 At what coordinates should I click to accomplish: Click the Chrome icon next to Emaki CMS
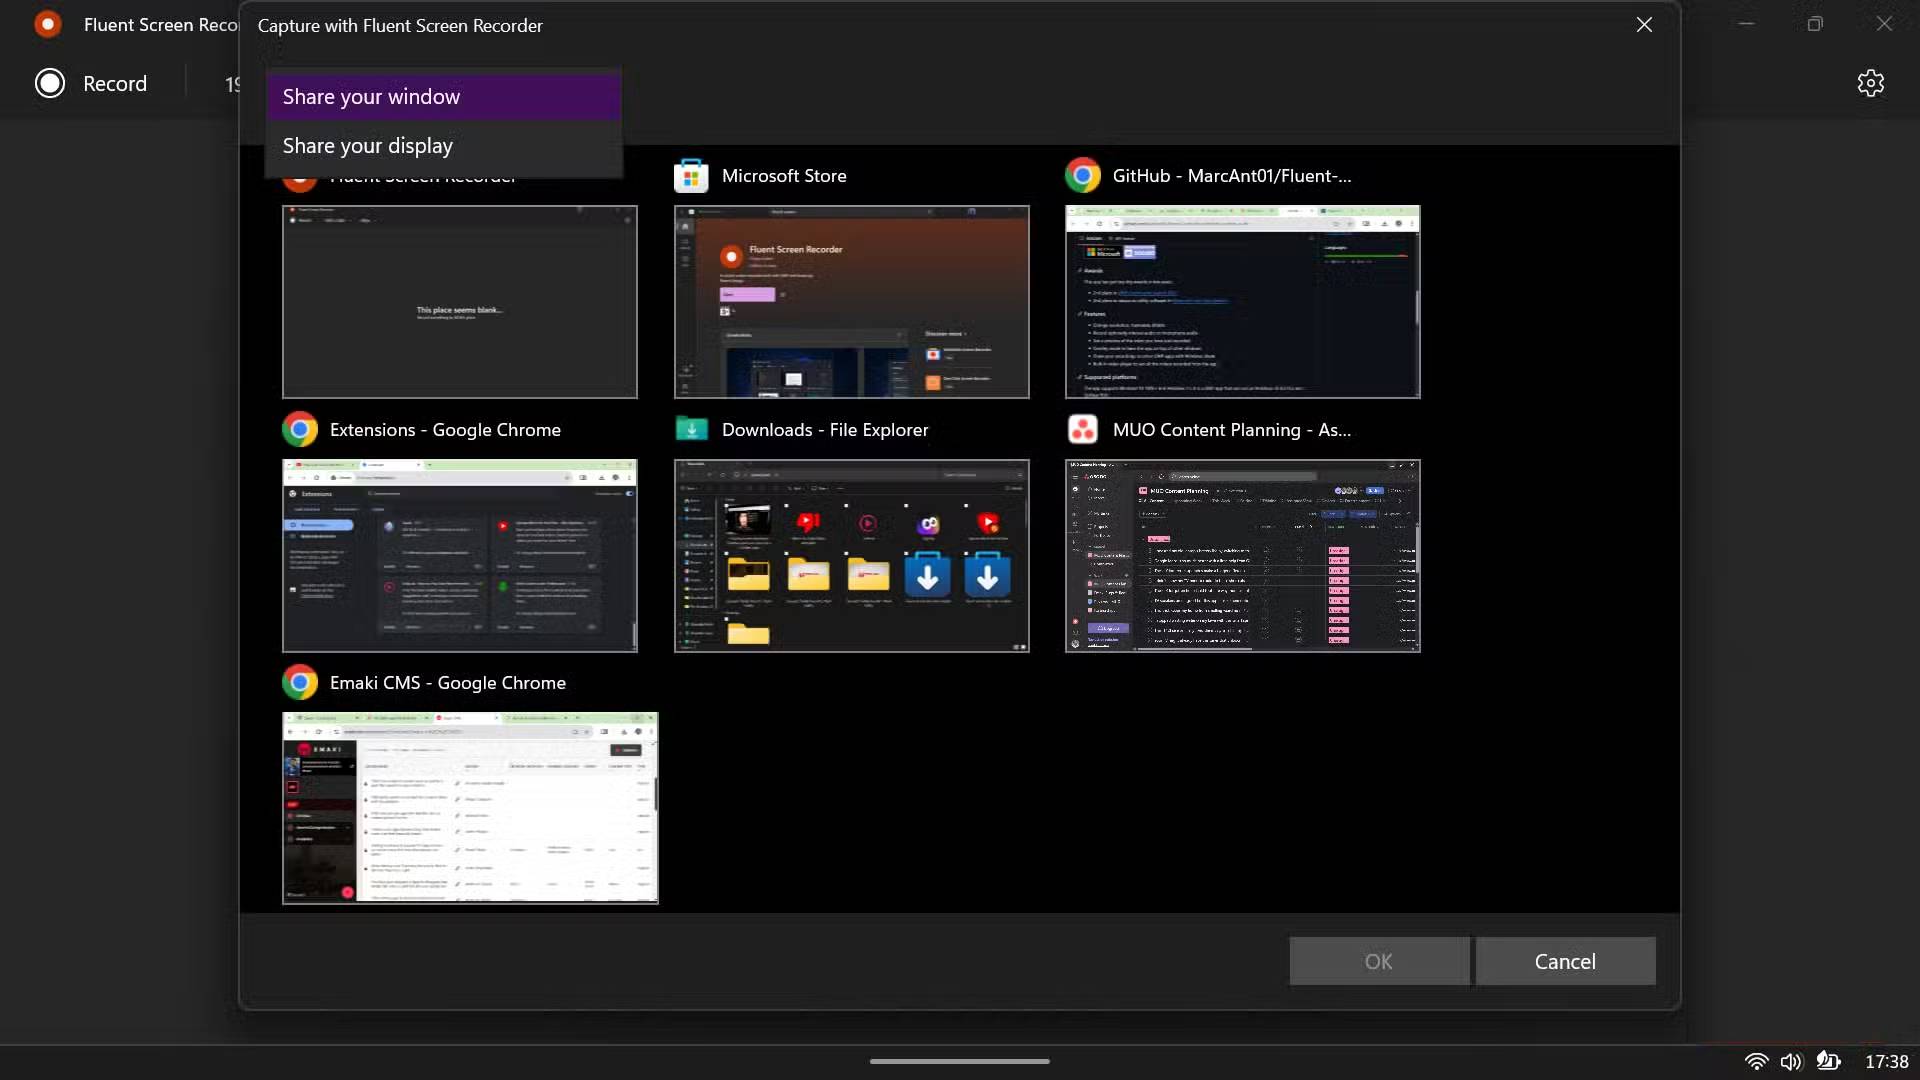click(299, 682)
